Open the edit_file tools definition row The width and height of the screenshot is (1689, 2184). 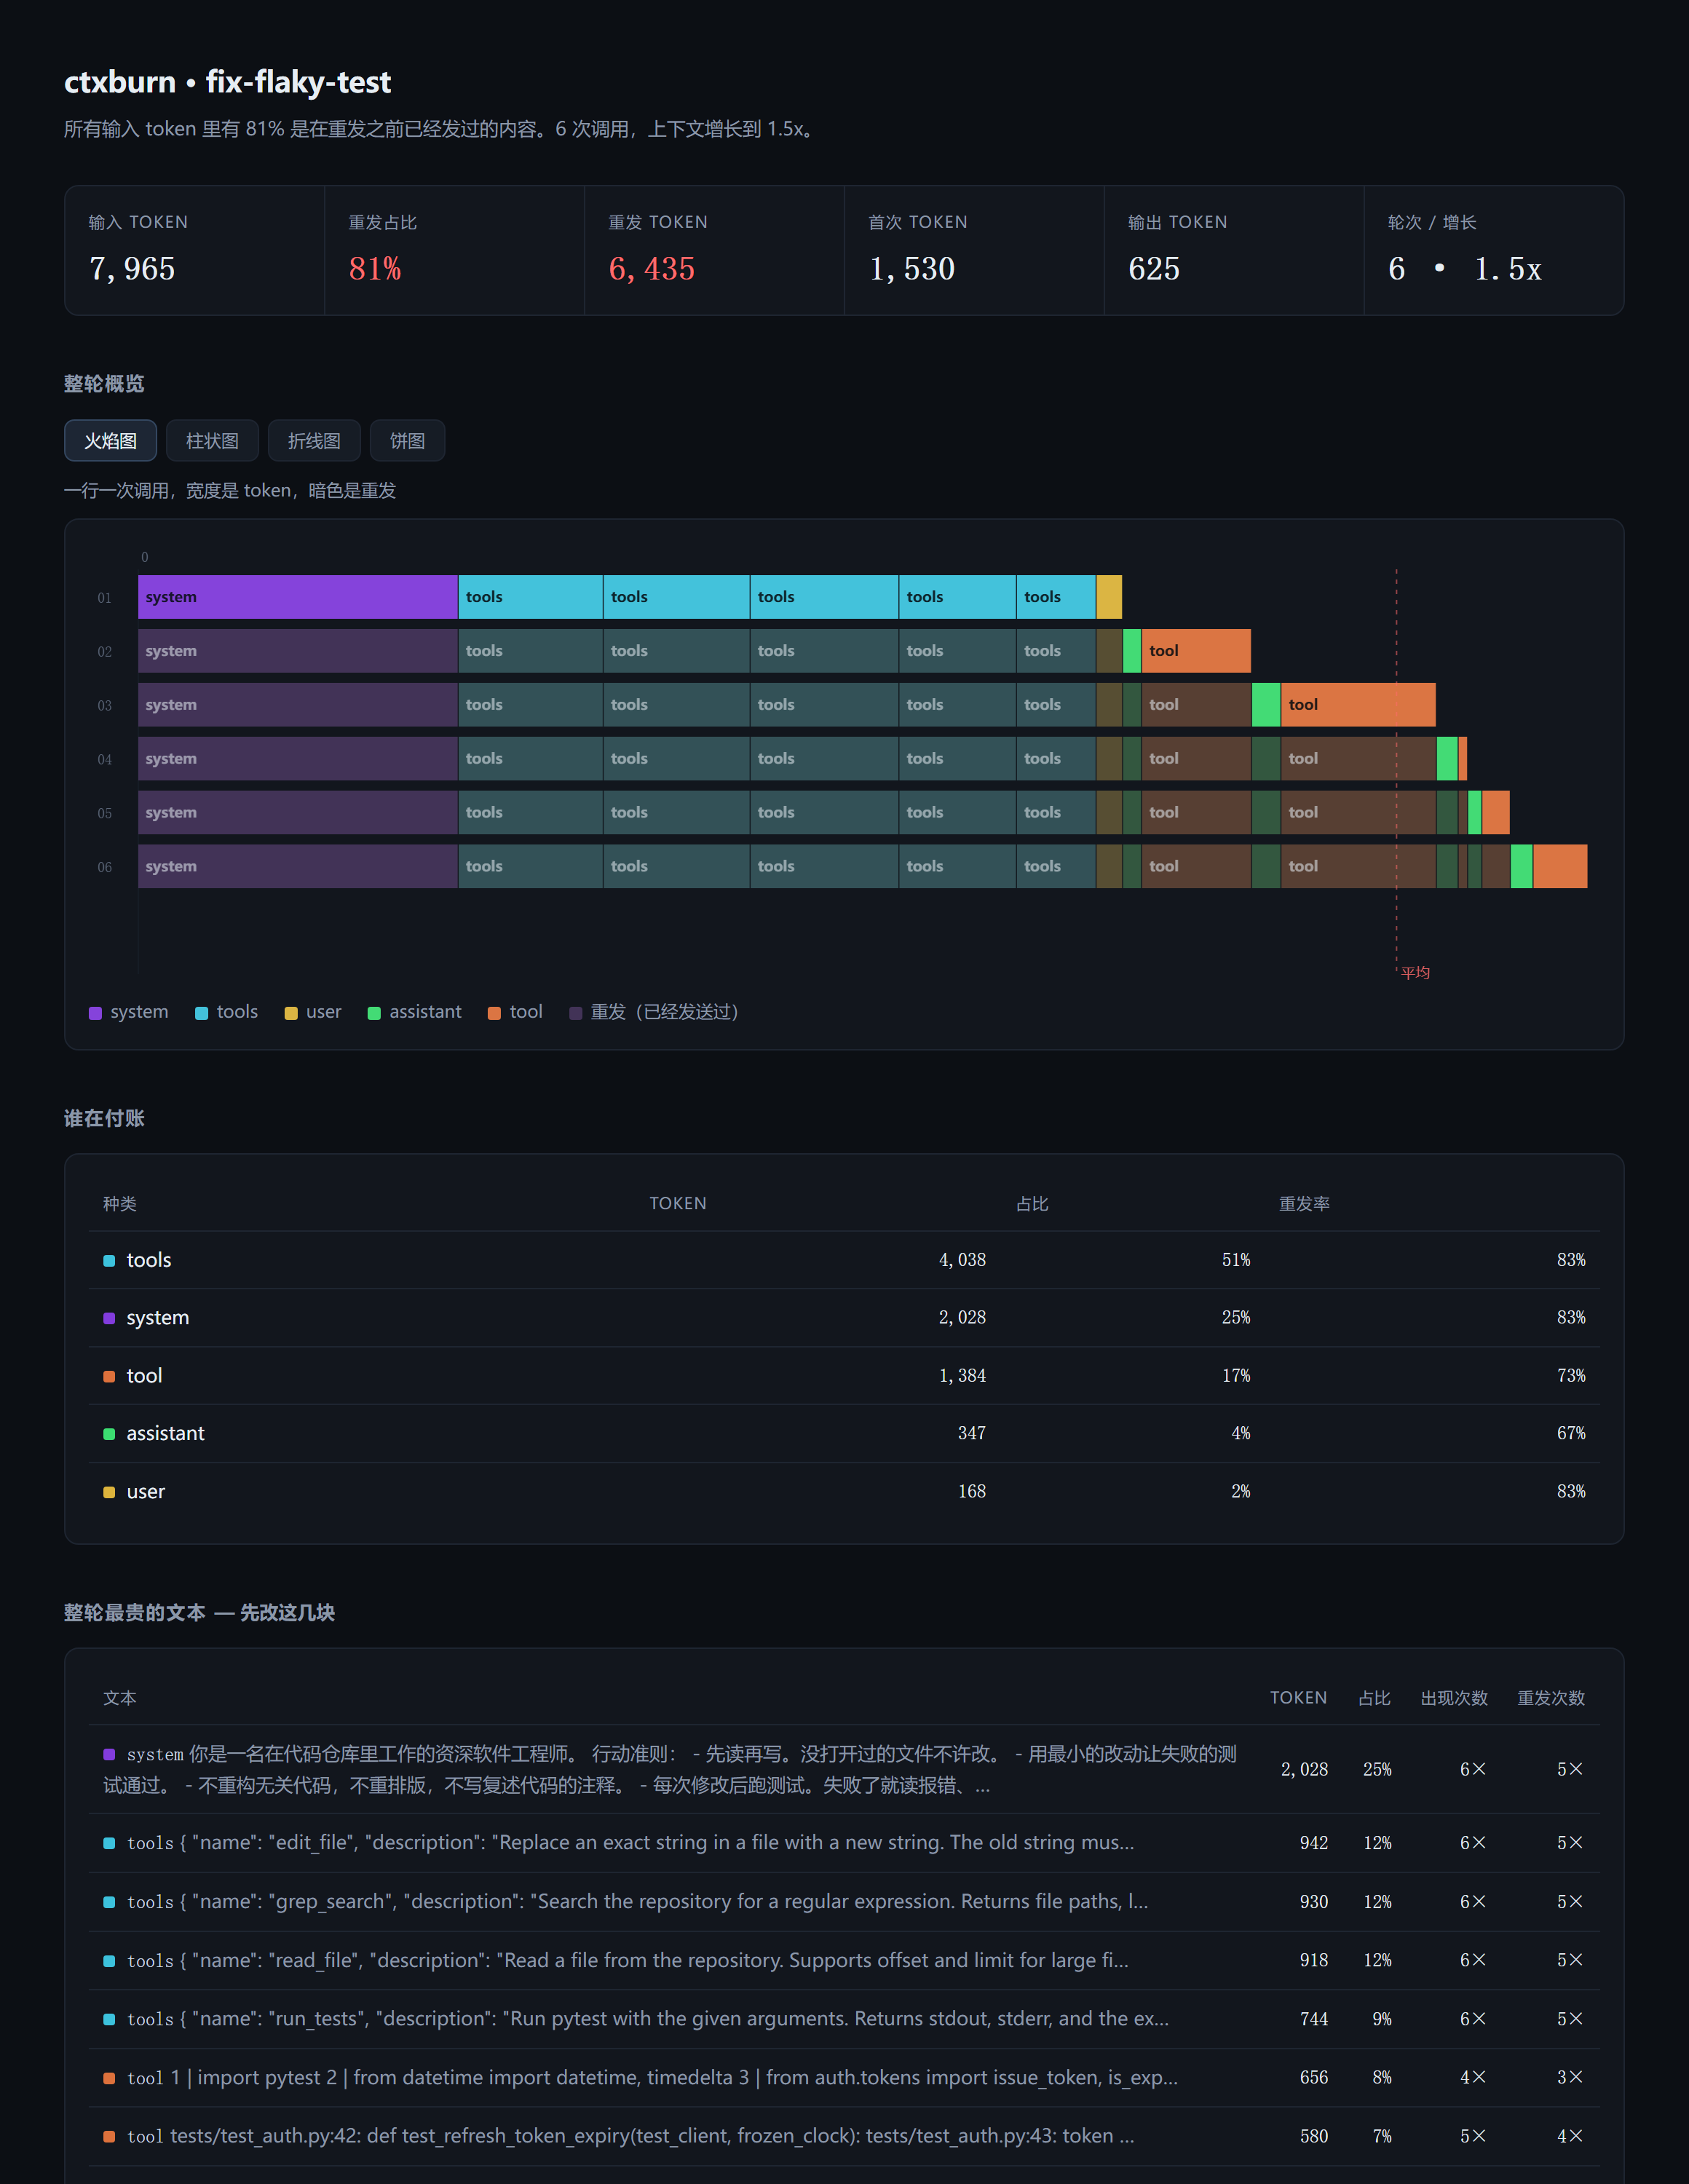(x=844, y=1843)
